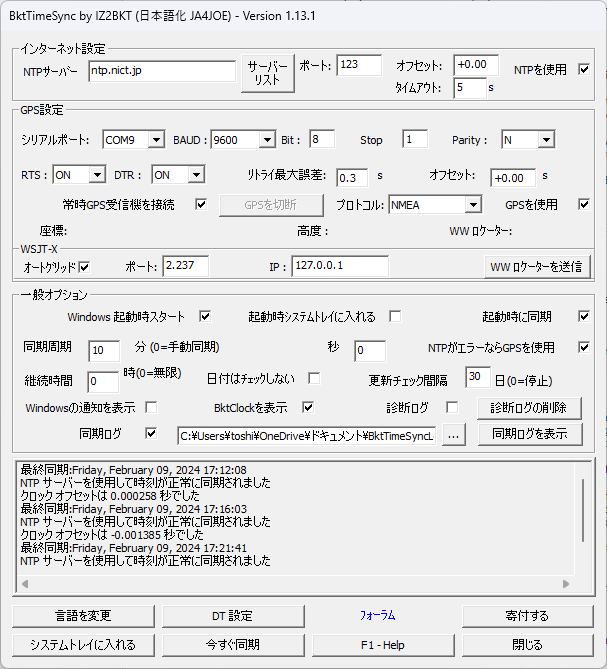Screen dimensions: 607x669
Task: Enable Windowsの通知を表示 checkbox
Action: coord(151,407)
